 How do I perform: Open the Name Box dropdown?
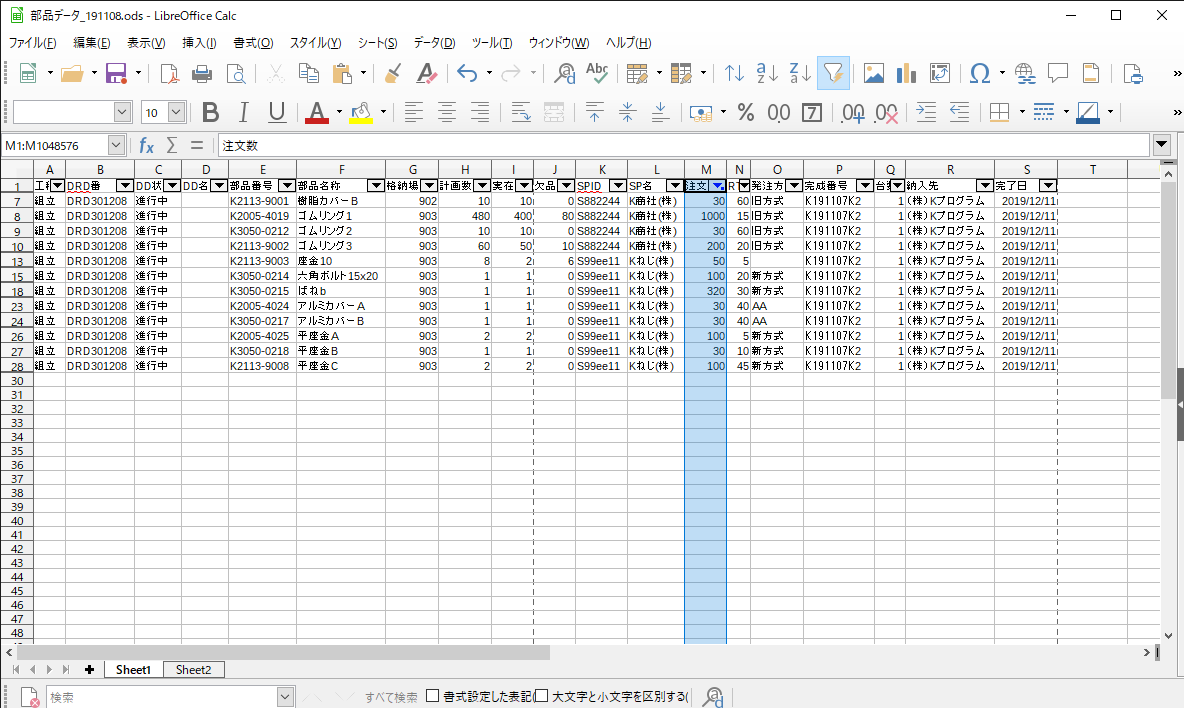coord(116,145)
